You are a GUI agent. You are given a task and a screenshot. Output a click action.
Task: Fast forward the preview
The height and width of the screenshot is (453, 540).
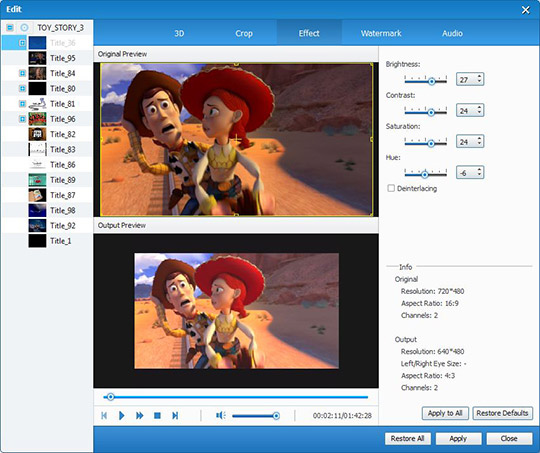coord(139,415)
